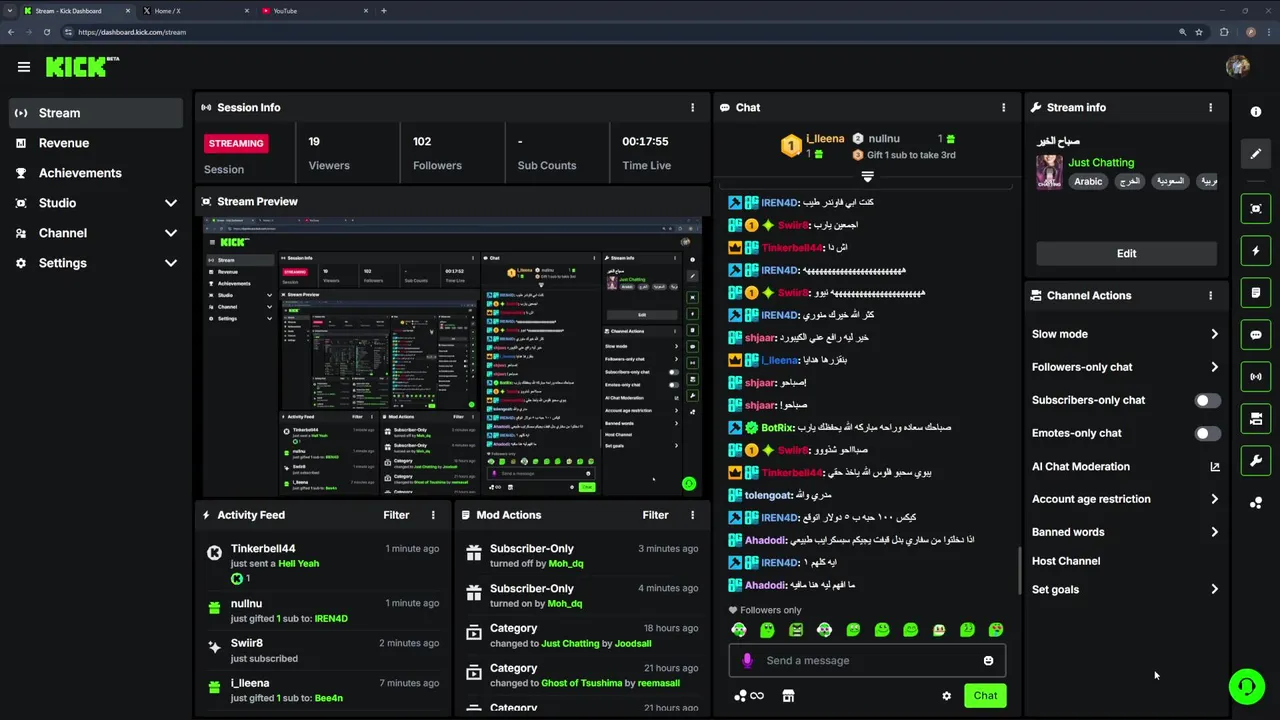Click Host Channel action
The height and width of the screenshot is (720, 1280).
point(1066,561)
